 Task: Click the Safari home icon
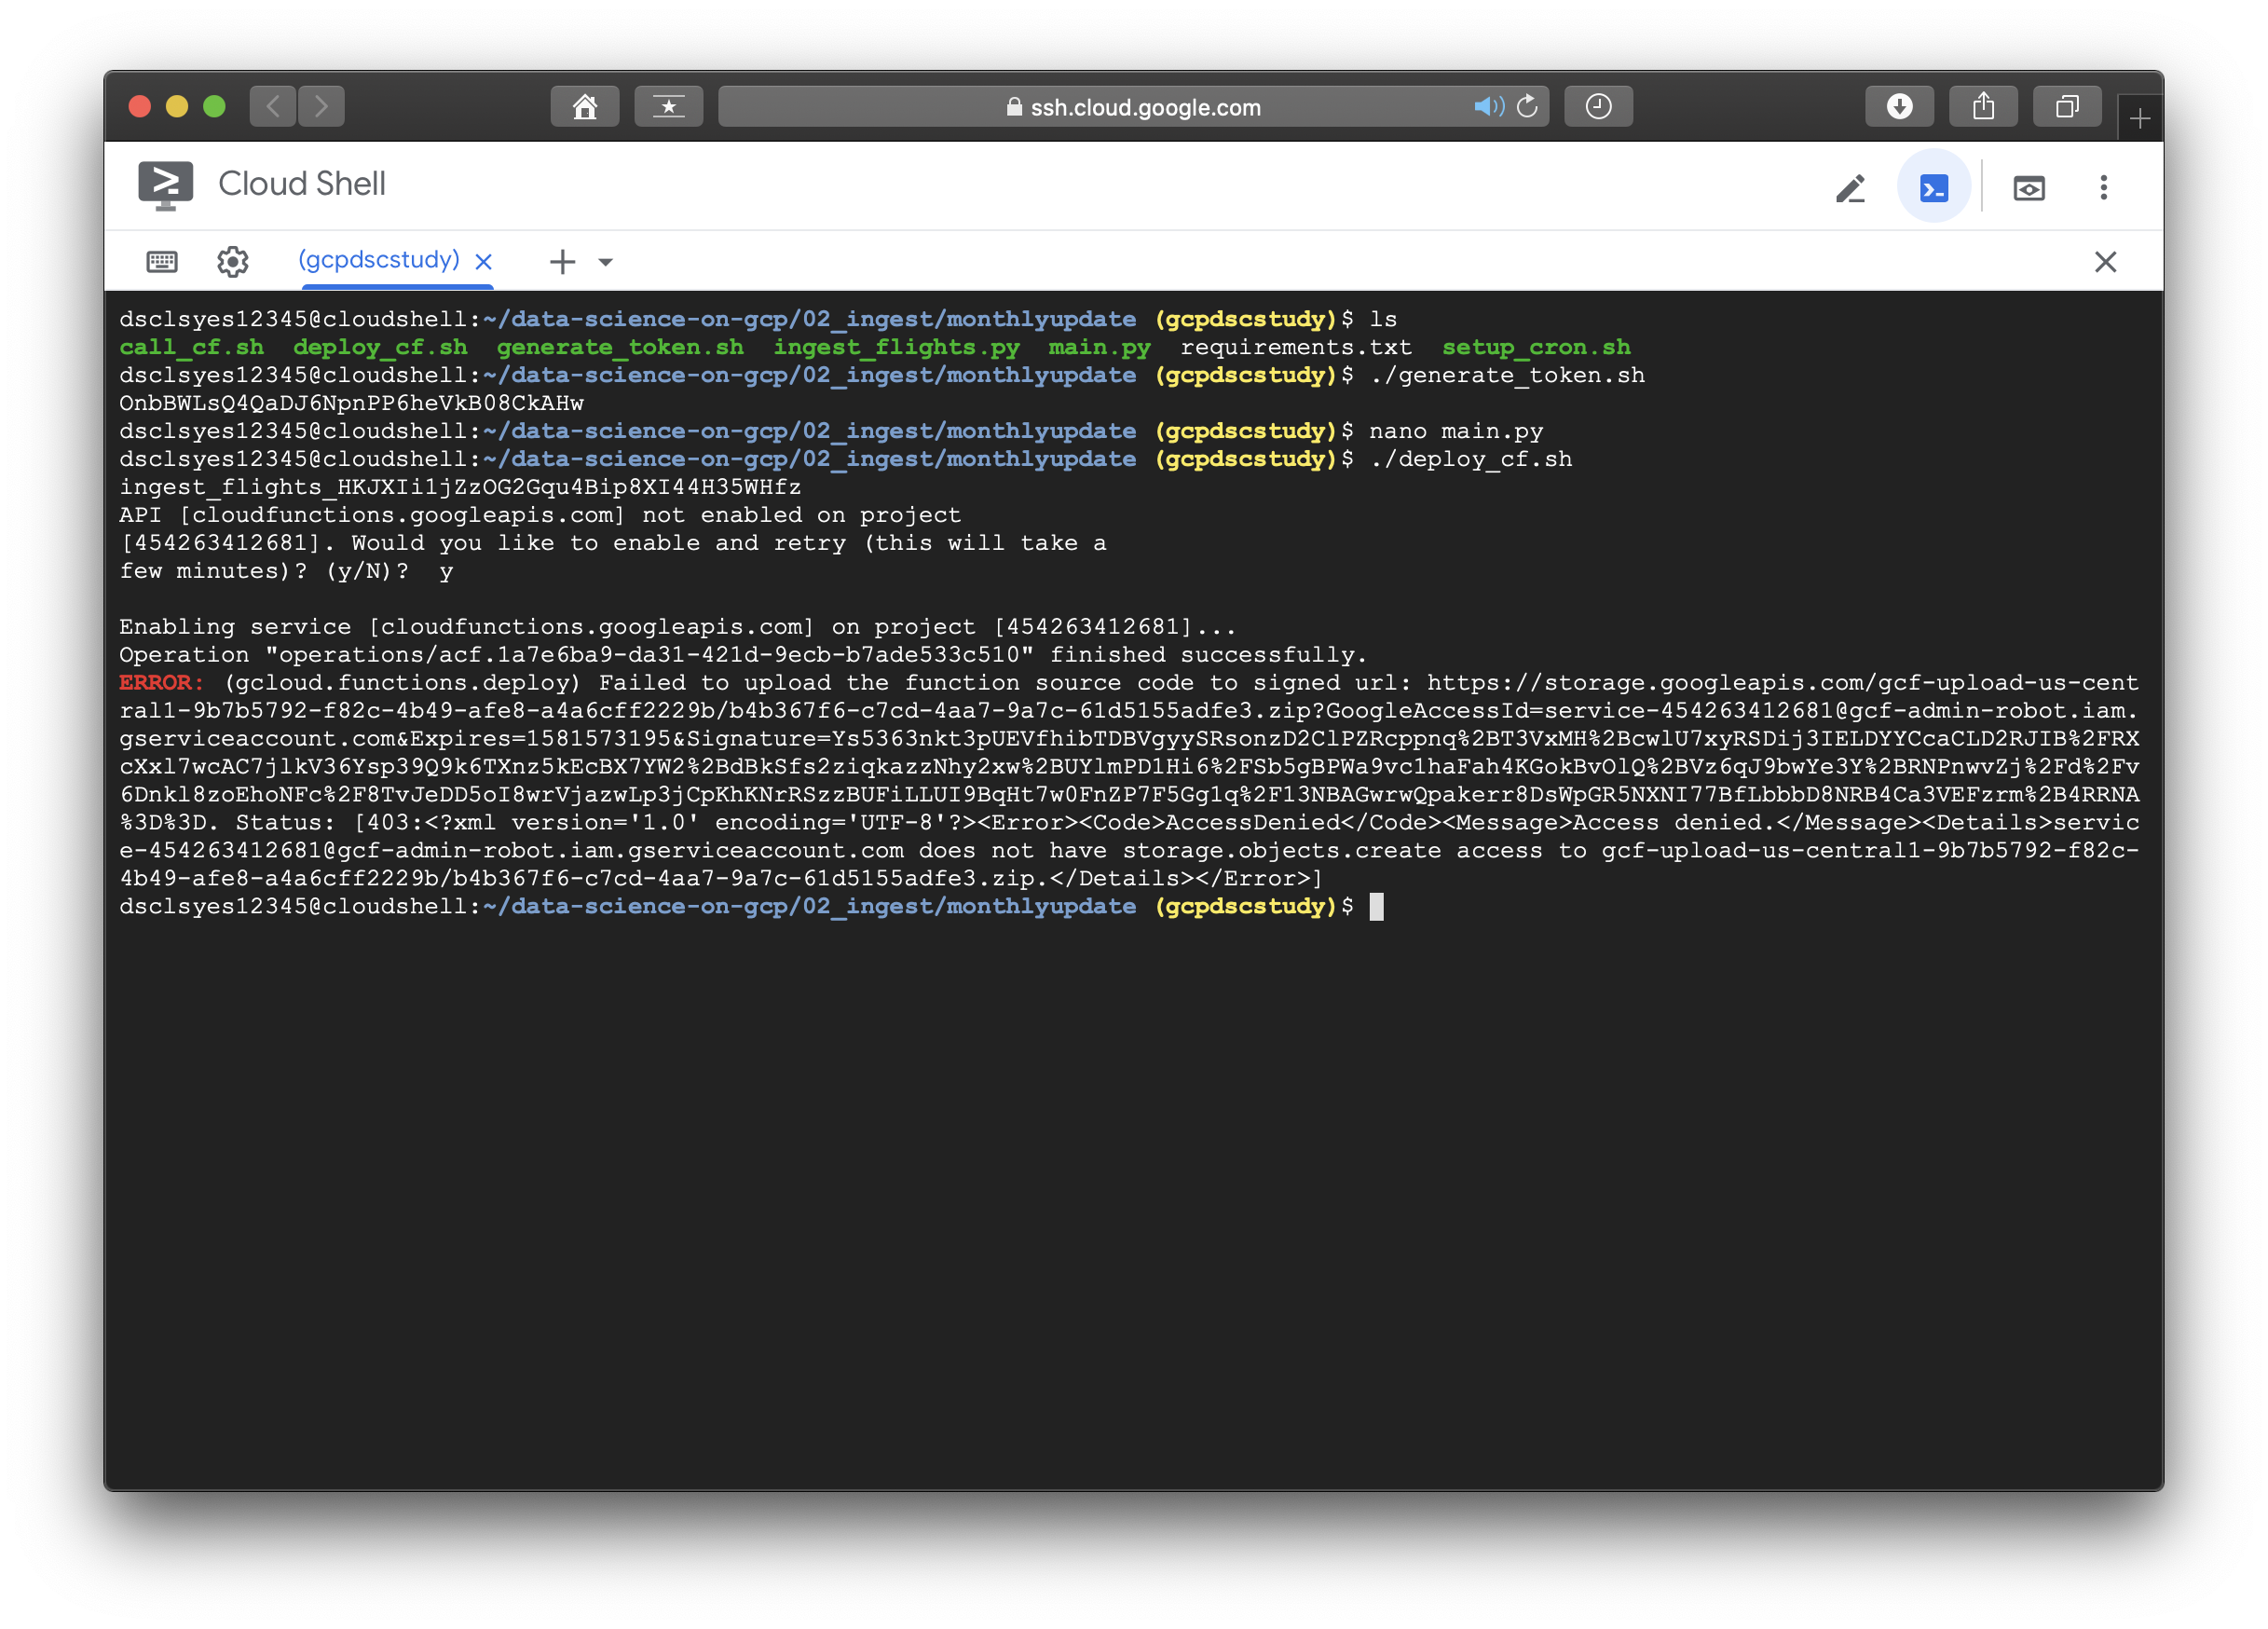(x=585, y=107)
